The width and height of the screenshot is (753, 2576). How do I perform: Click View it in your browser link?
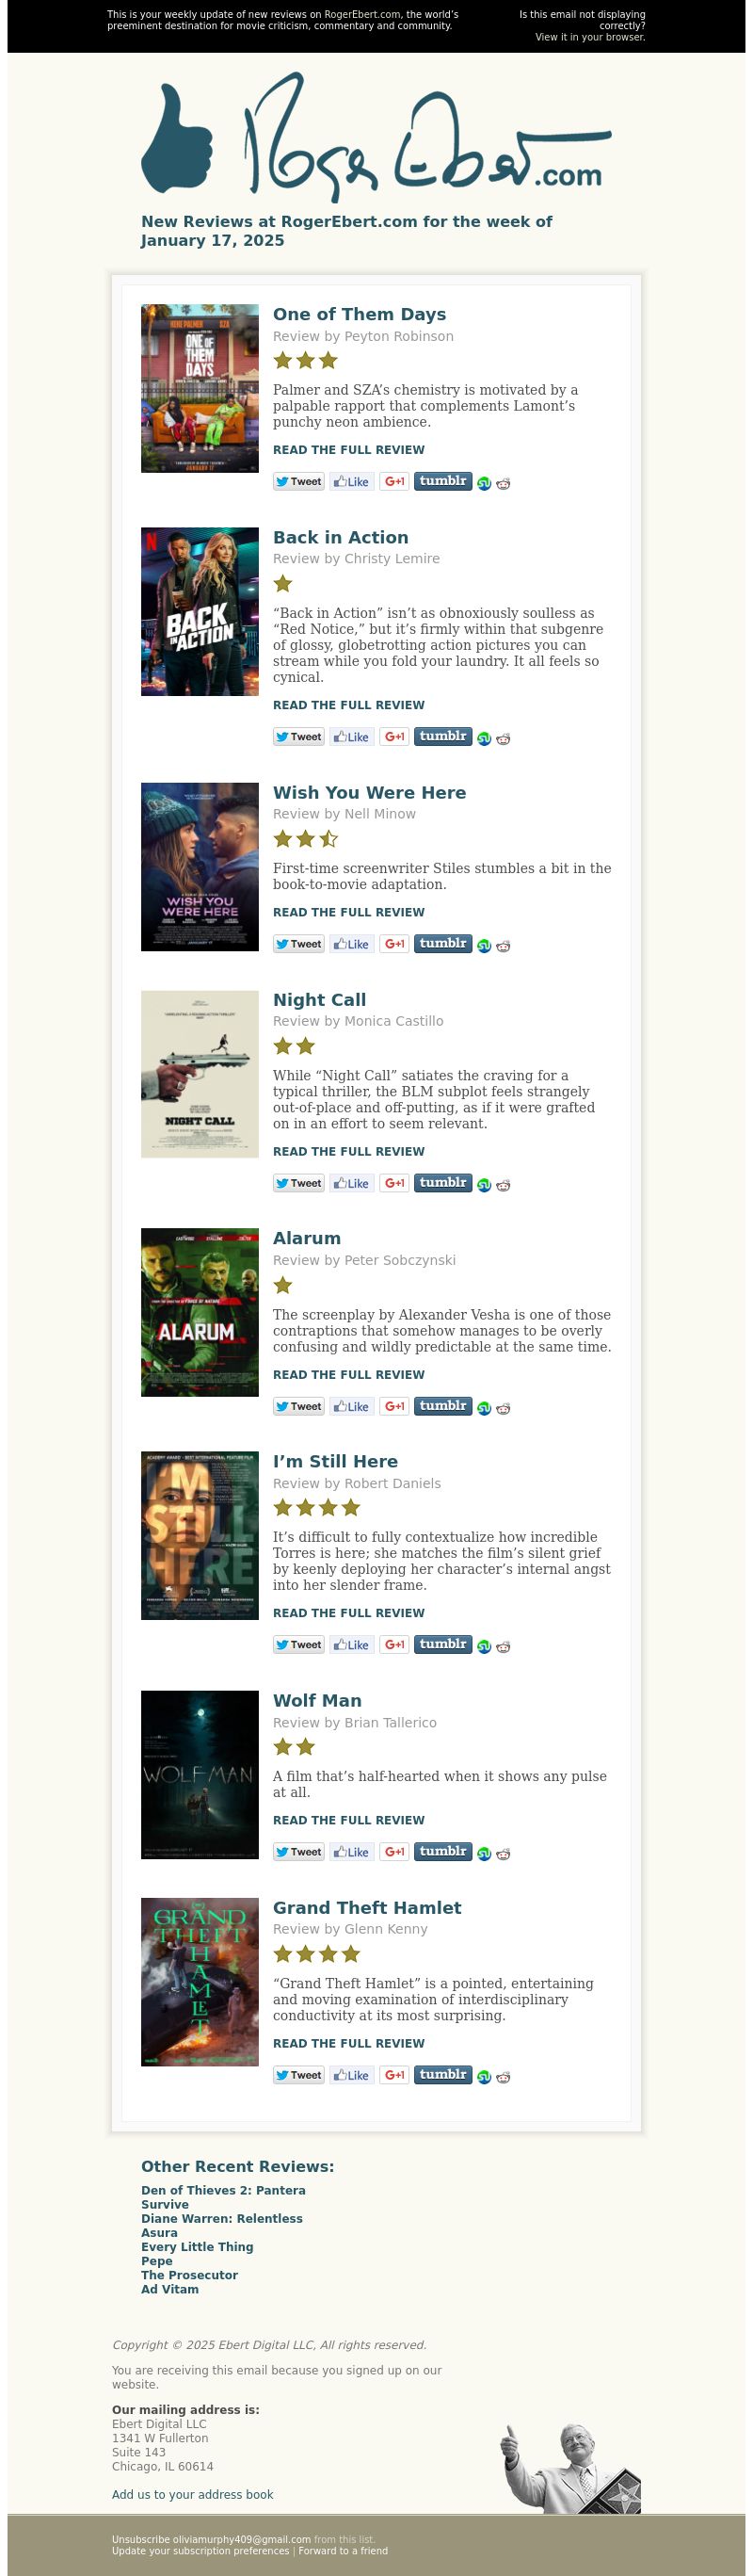coord(589,37)
